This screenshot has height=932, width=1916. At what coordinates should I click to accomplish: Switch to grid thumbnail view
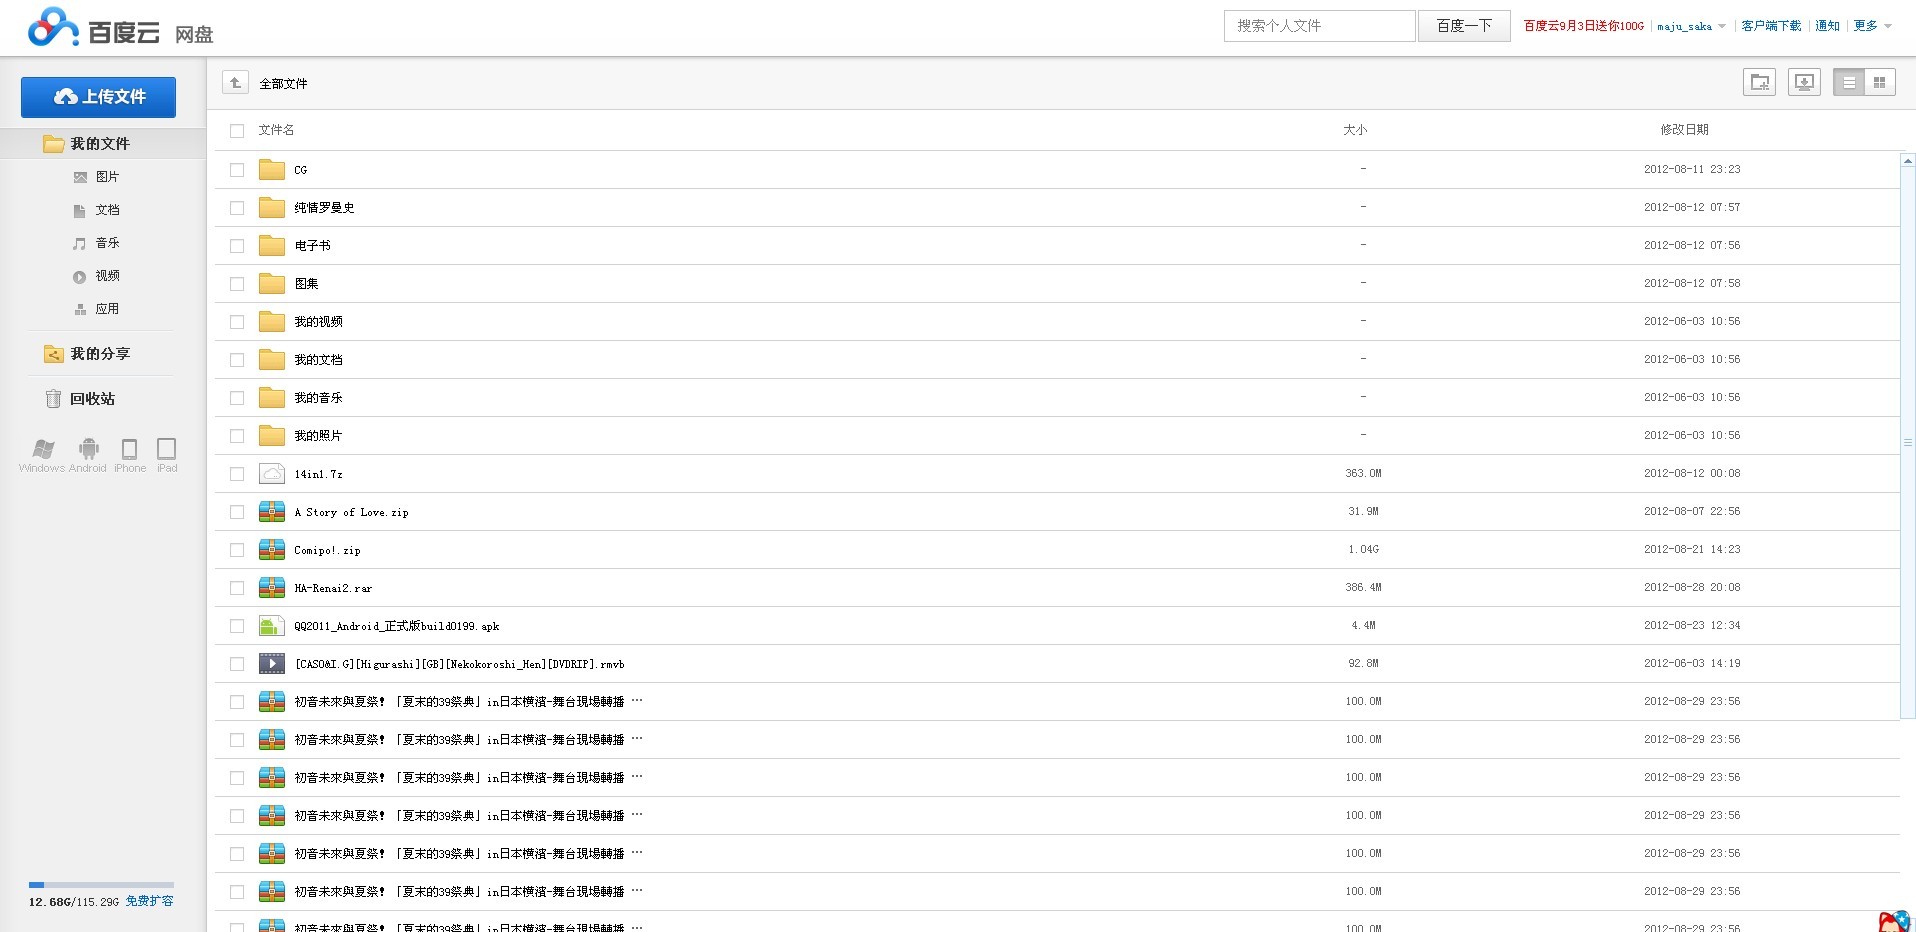[1880, 83]
